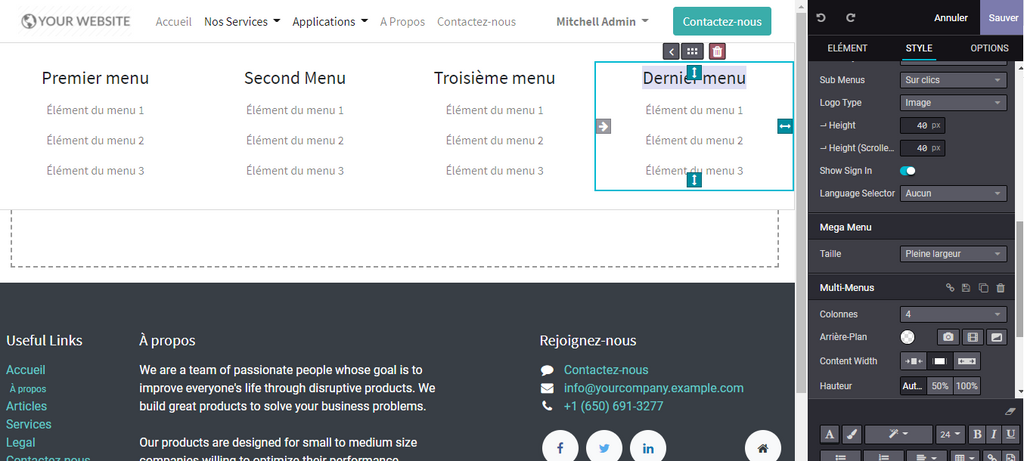This screenshot has width=1024, height=461.
Task: Toggle bold text formatting
Action: 976,434
